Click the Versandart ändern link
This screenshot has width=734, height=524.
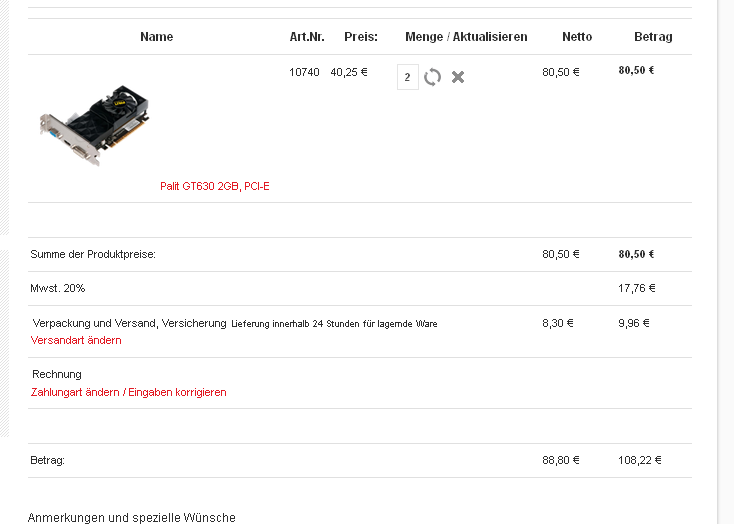pyautogui.click(x=76, y=340)
